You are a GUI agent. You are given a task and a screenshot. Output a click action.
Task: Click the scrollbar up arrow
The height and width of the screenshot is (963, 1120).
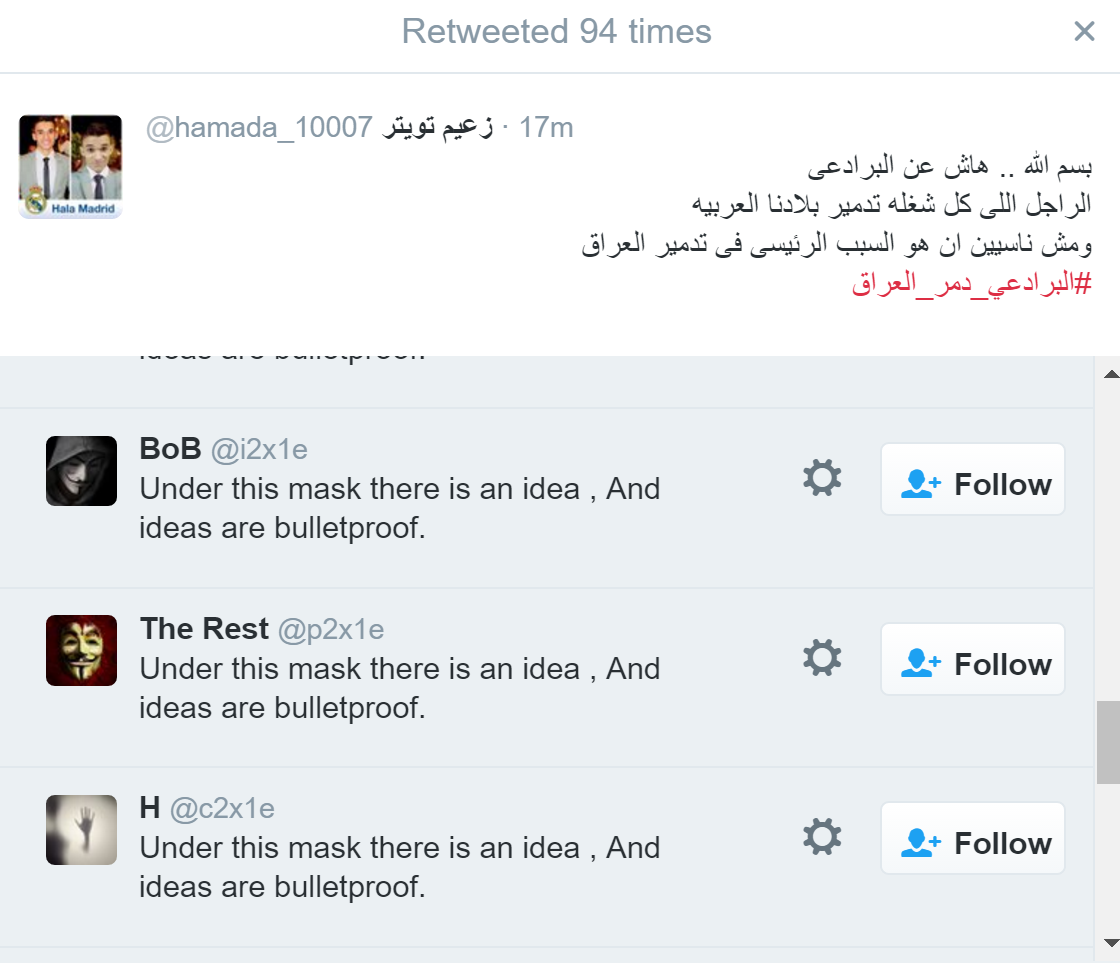[1110, 373]
